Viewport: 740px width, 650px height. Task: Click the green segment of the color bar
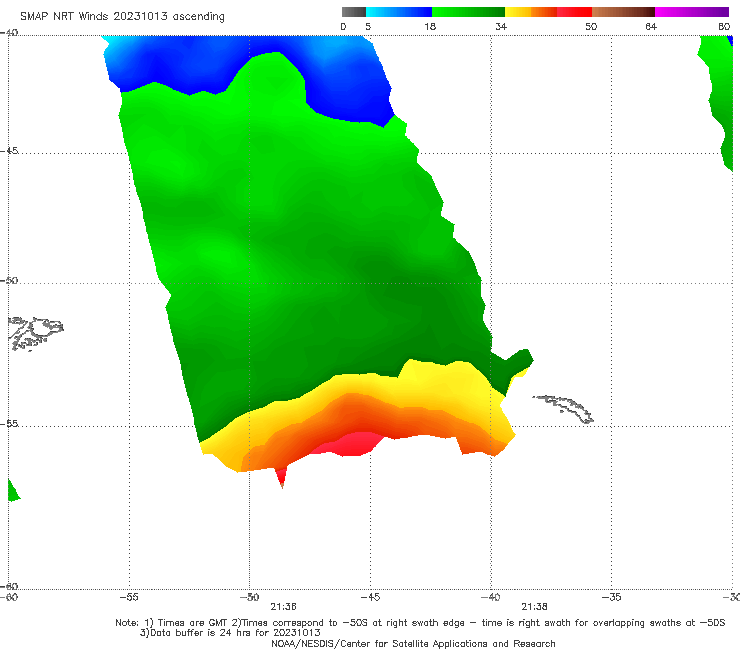point(468,12)
